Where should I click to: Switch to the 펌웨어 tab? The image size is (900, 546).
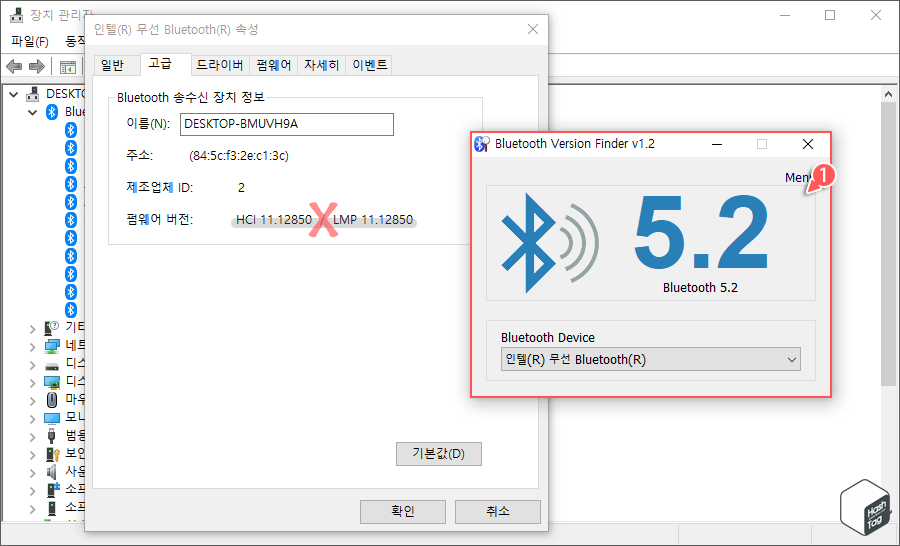274,65
